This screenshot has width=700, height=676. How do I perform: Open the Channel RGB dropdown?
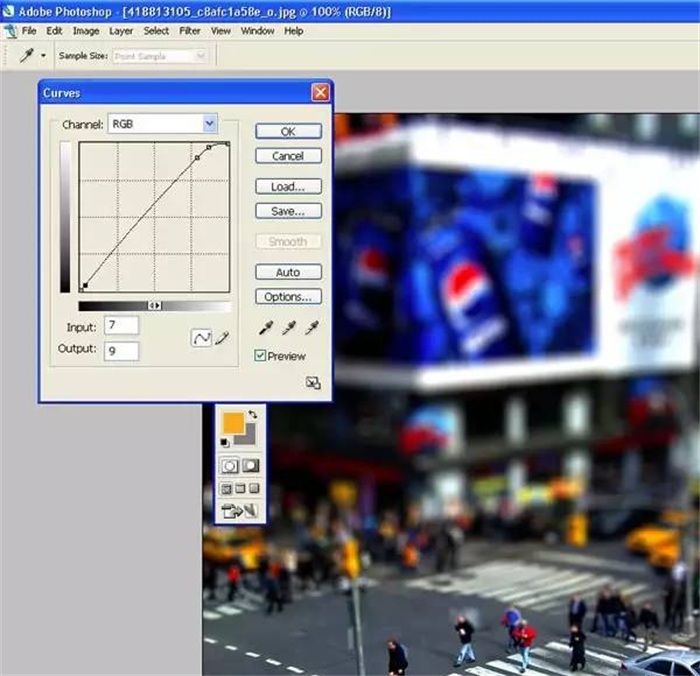pos(163,124)
